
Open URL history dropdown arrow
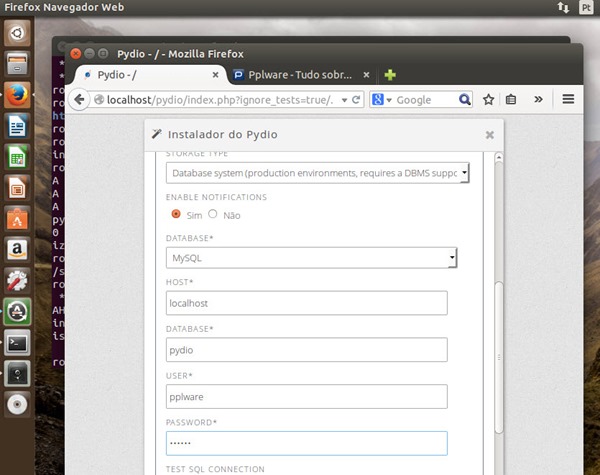[x=344, y=100]
